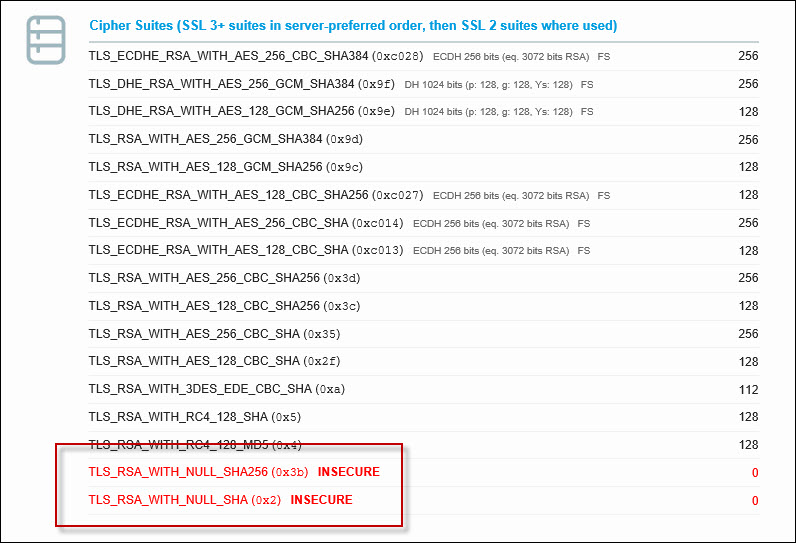This screenshot has width=796, height=543.
Task: Click the 256 strength value for 0xc028
Action: 748,56
